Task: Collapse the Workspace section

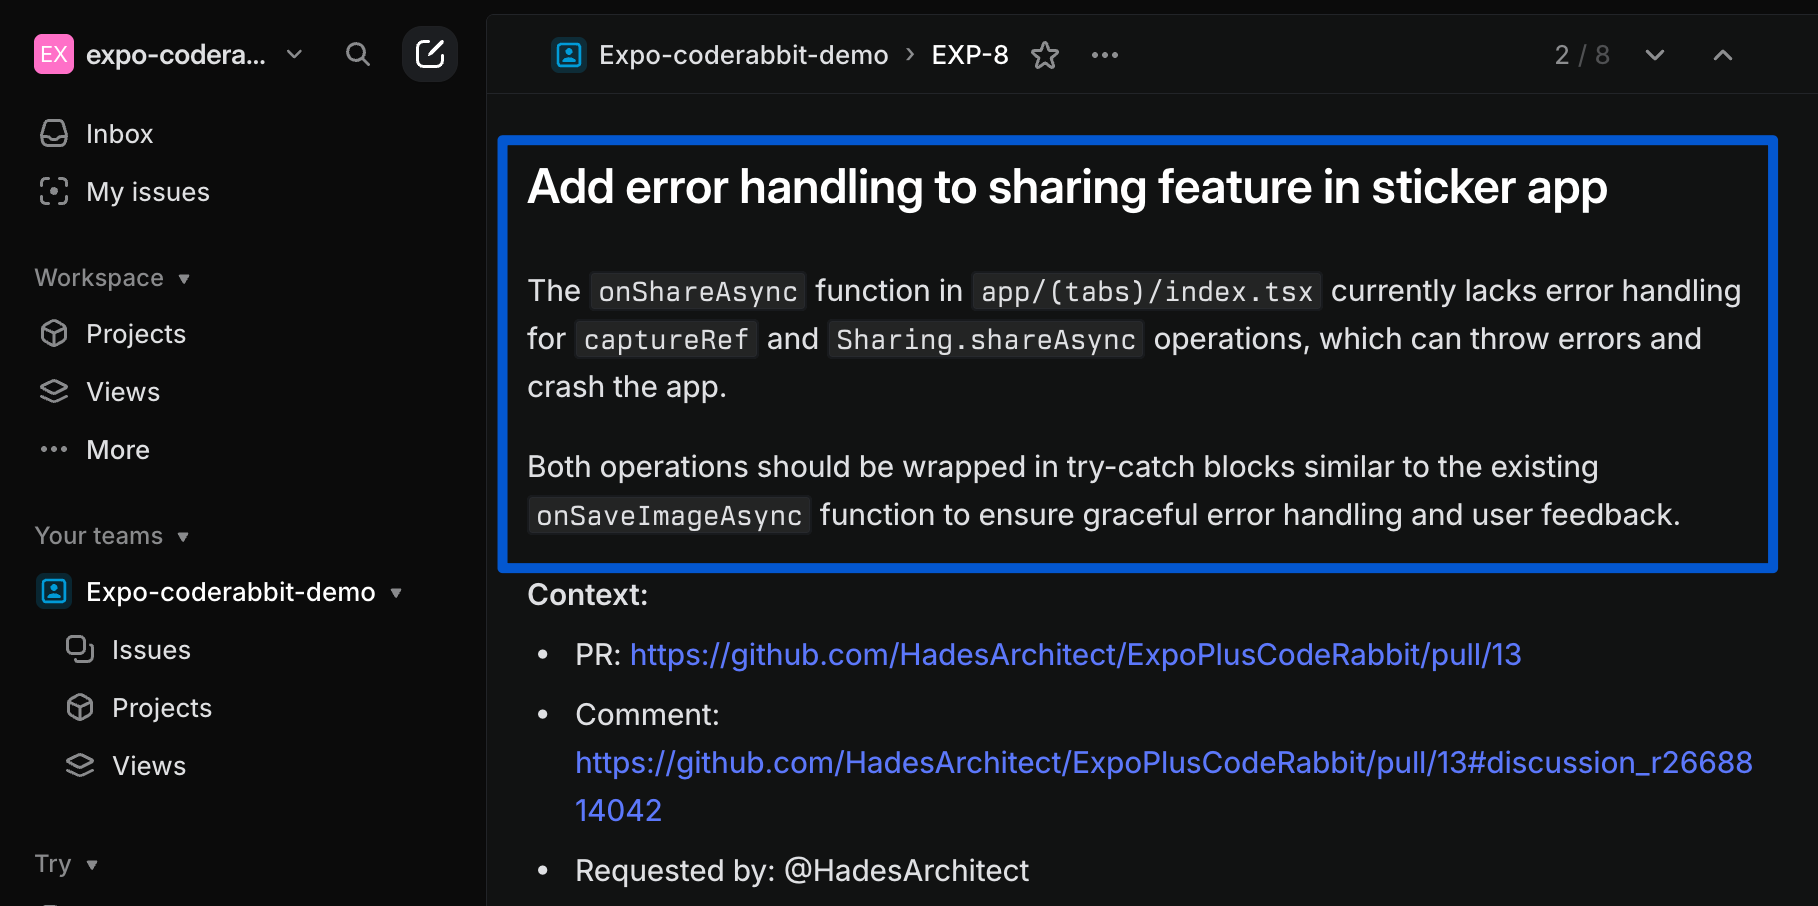Action: click(x=184, y=280)
